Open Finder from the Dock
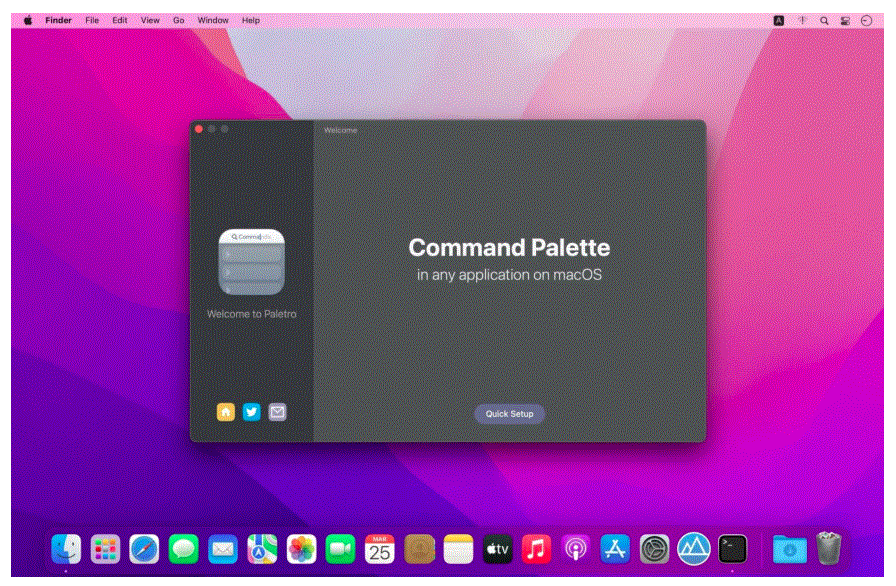The height and width of the screenshot is (586, 896). pyautogui.click(x=66, y=549)
